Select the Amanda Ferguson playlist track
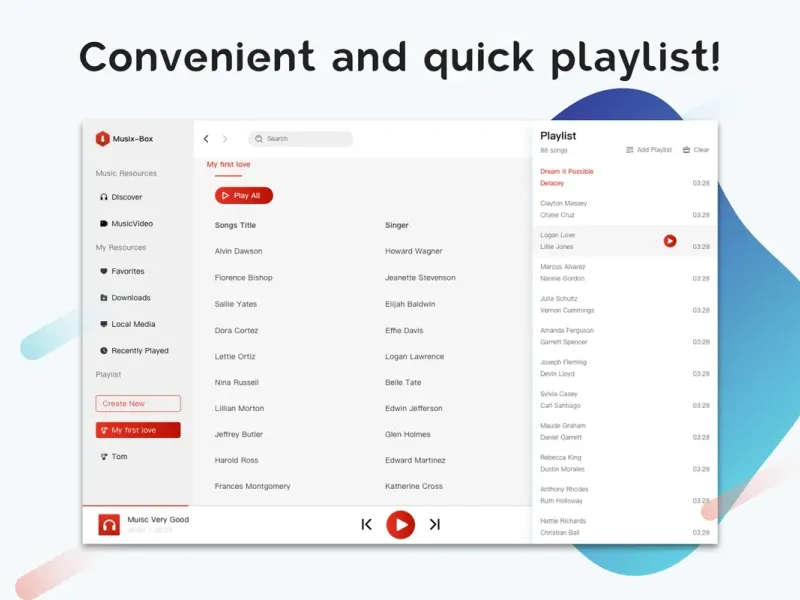Viewport: 800px width, 600px height. tap(624, 336)
